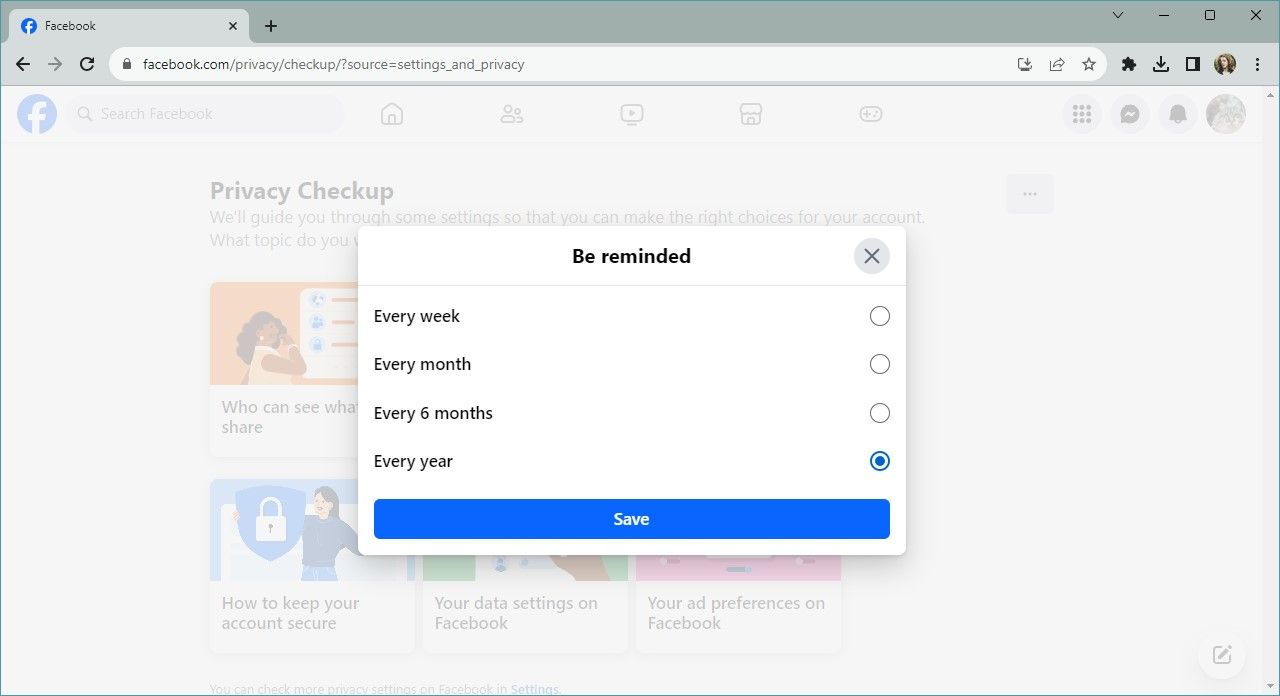Screen dimensions: 1280x696
Task: Select the Every week reminder option
Action: tap(879, 315)
